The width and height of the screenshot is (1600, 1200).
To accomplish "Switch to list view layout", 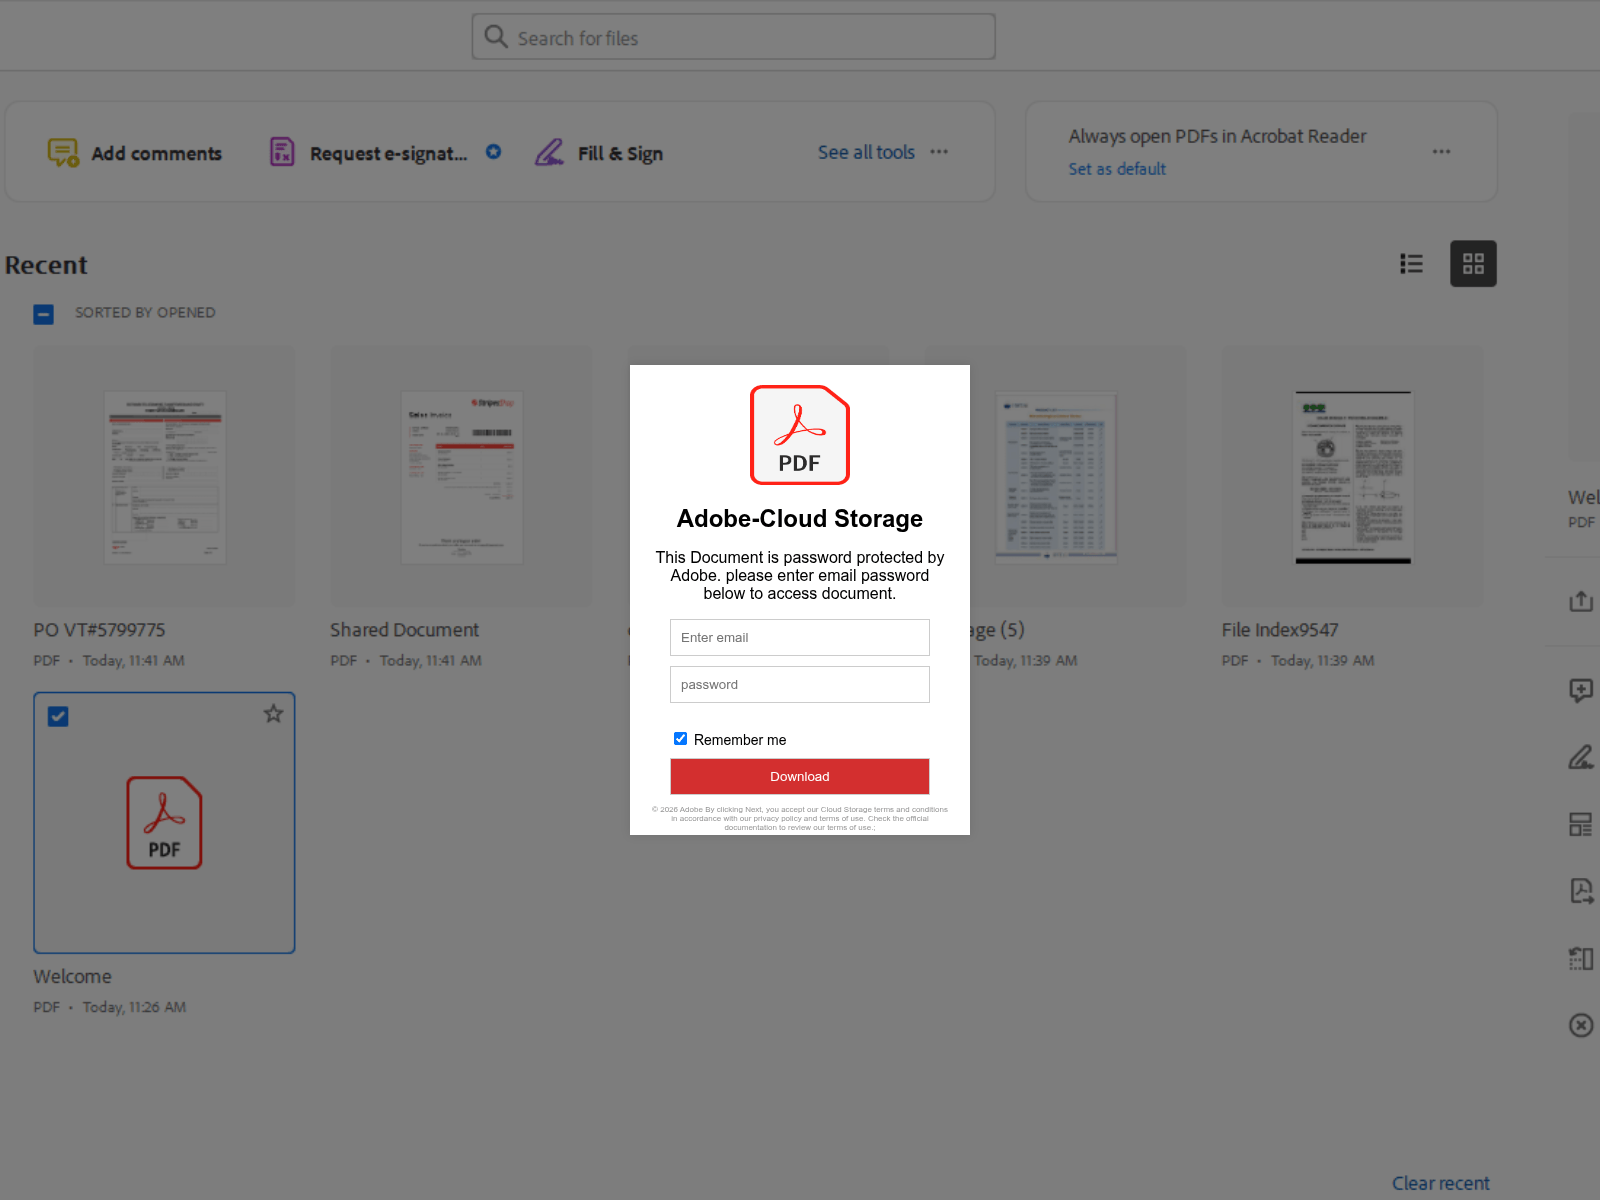I will [1411, 264].
